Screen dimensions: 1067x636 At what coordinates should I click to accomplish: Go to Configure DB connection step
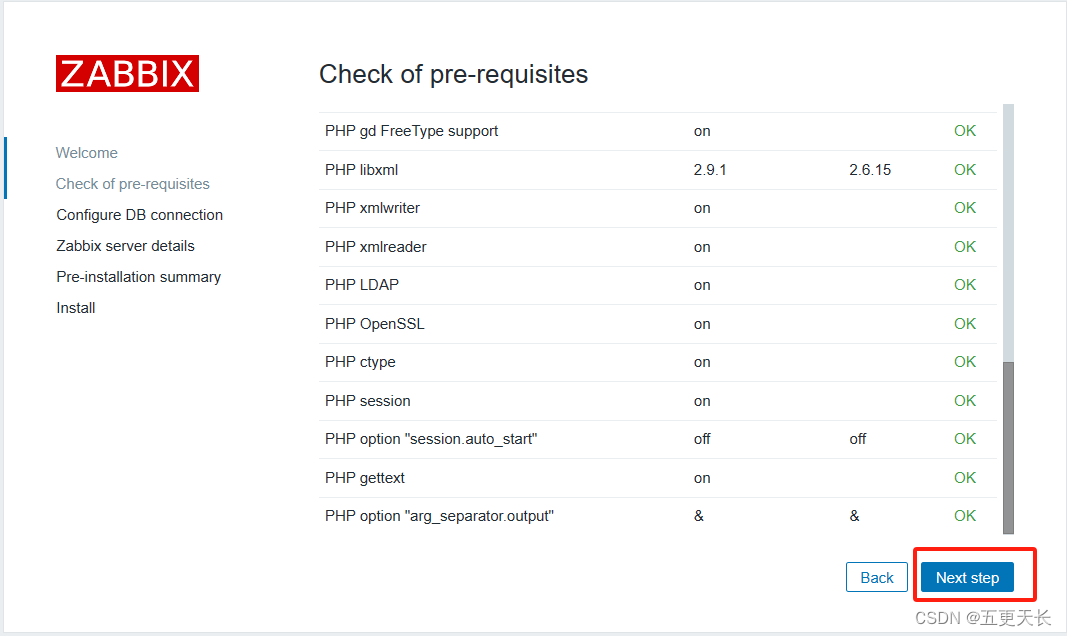139,215
